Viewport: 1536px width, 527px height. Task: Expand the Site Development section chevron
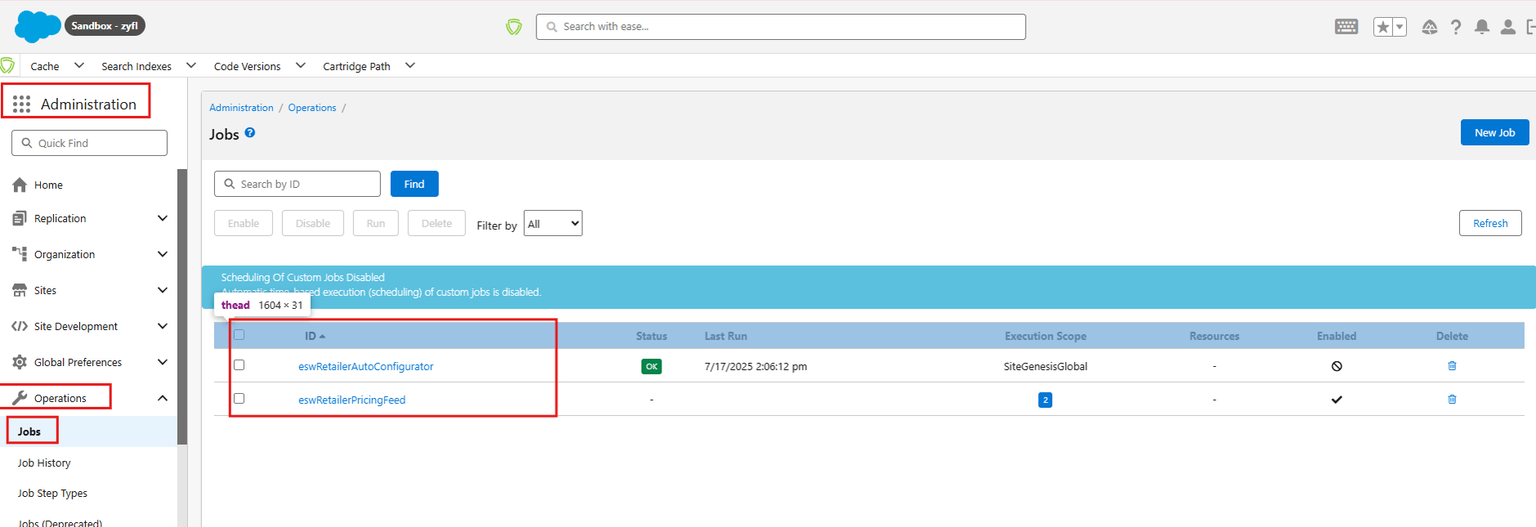click(x=162, y=326)
